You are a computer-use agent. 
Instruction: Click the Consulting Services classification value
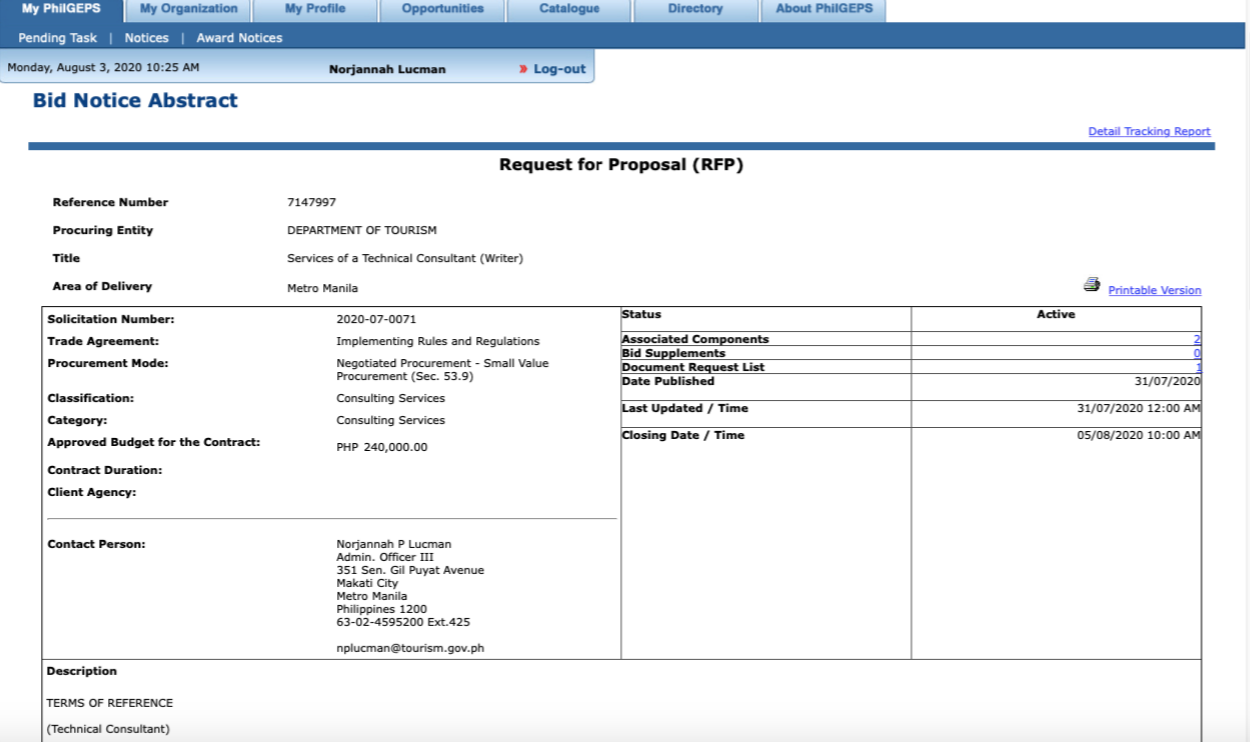(x=391, y=398)
